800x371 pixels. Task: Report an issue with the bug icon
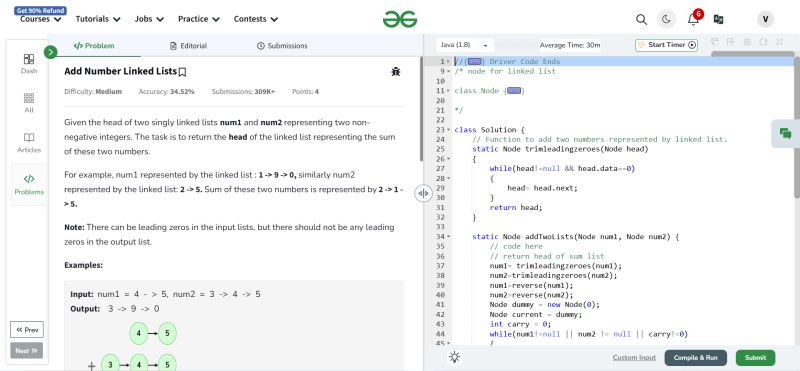[x=395, y=72]
